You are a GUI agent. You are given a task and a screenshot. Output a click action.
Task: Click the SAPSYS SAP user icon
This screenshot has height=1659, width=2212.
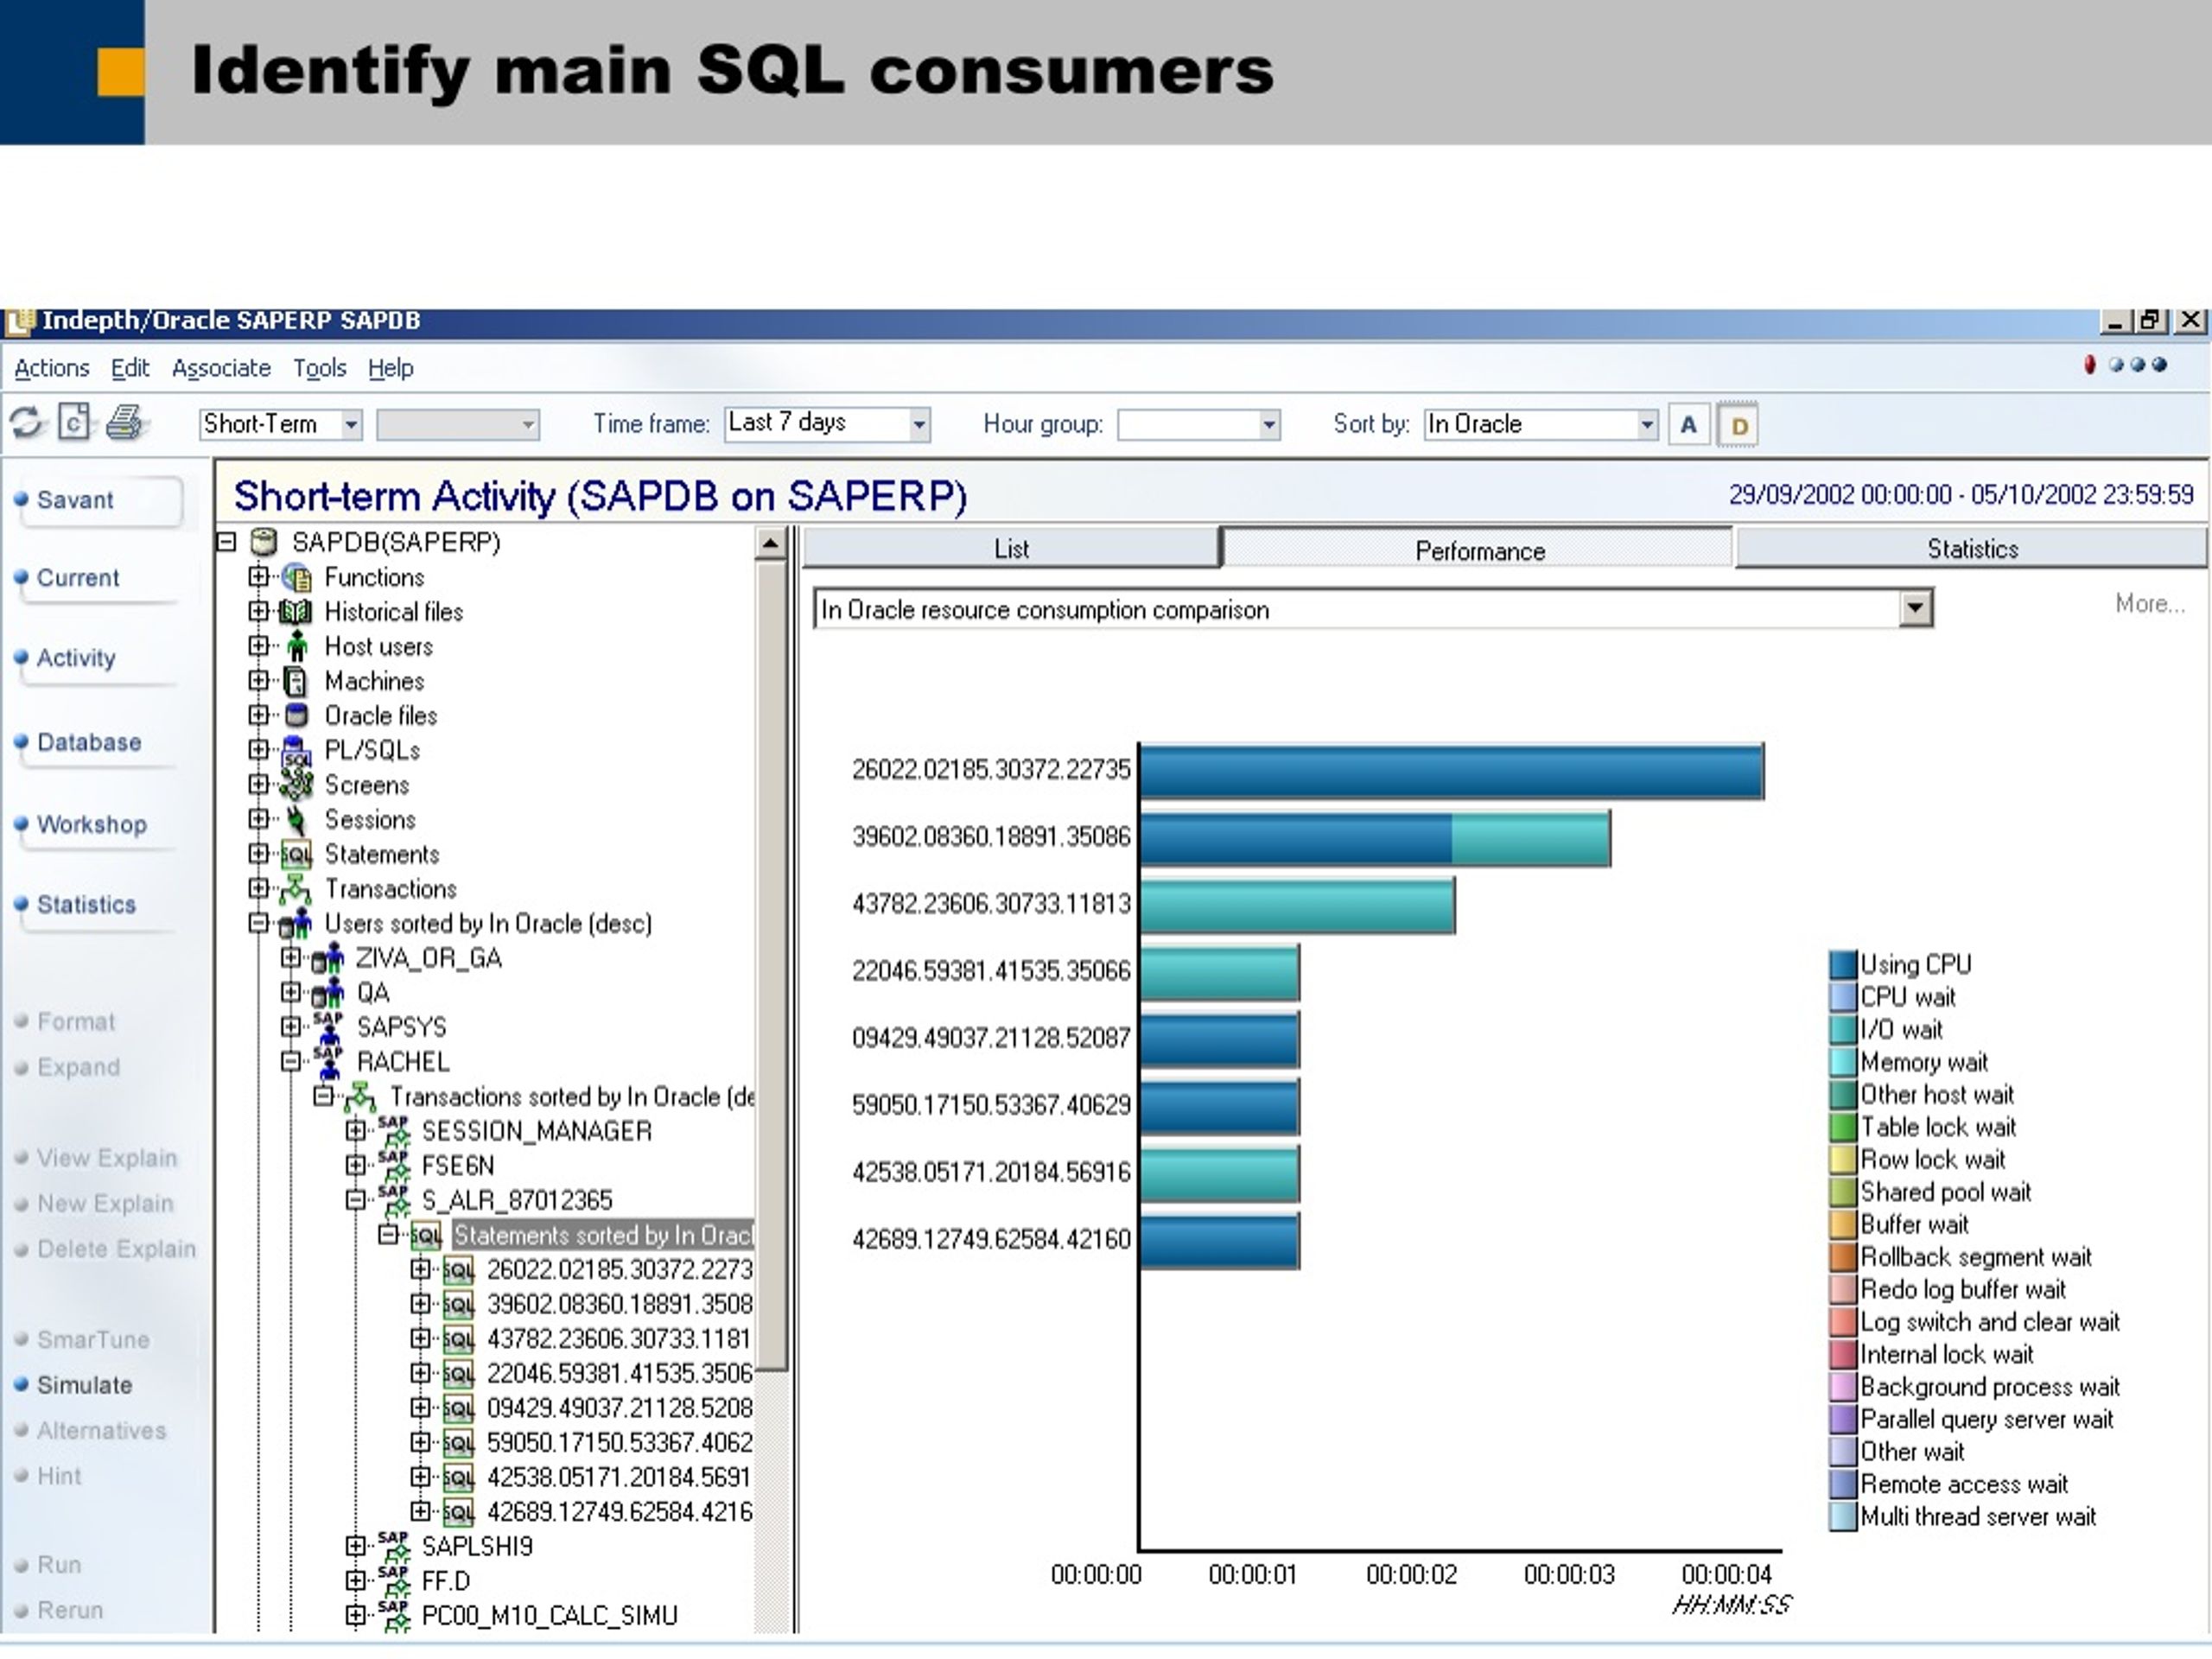[328, 1027]
